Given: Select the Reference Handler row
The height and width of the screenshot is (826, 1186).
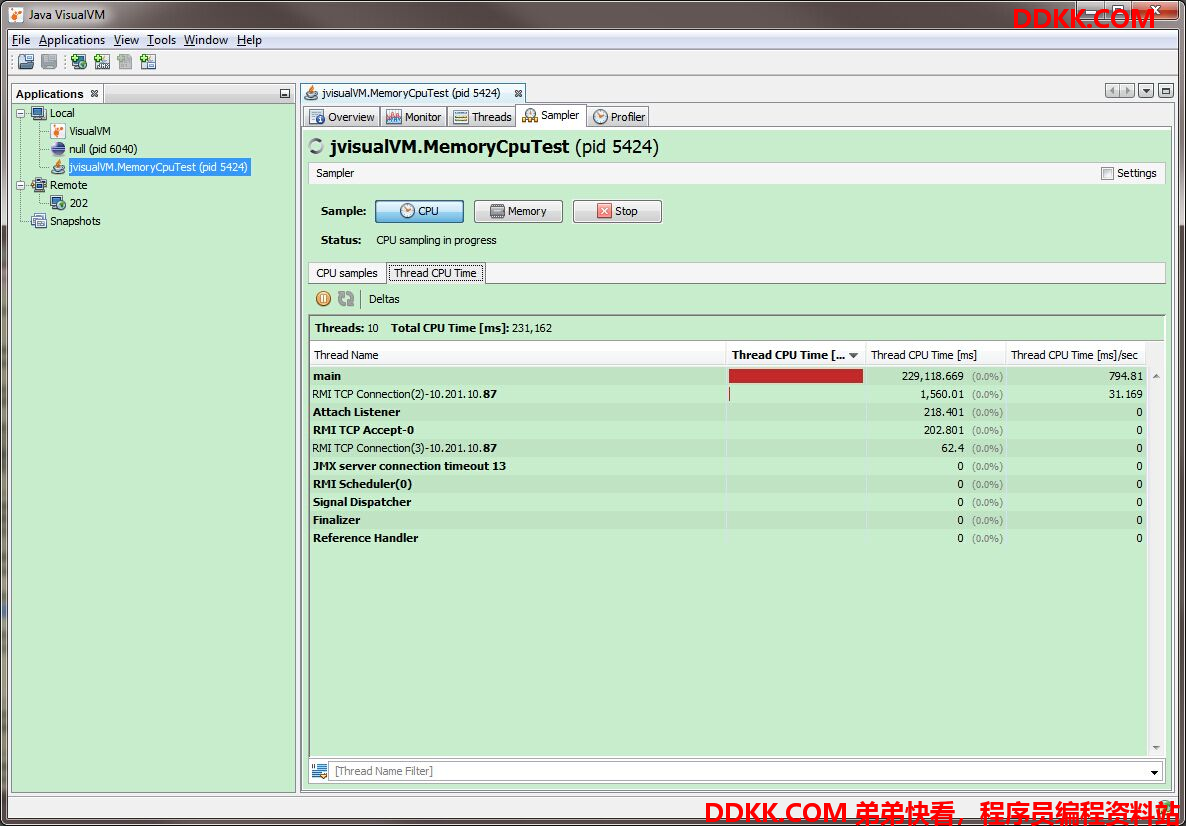Looking at the screenshot, I should pos(728,539).
